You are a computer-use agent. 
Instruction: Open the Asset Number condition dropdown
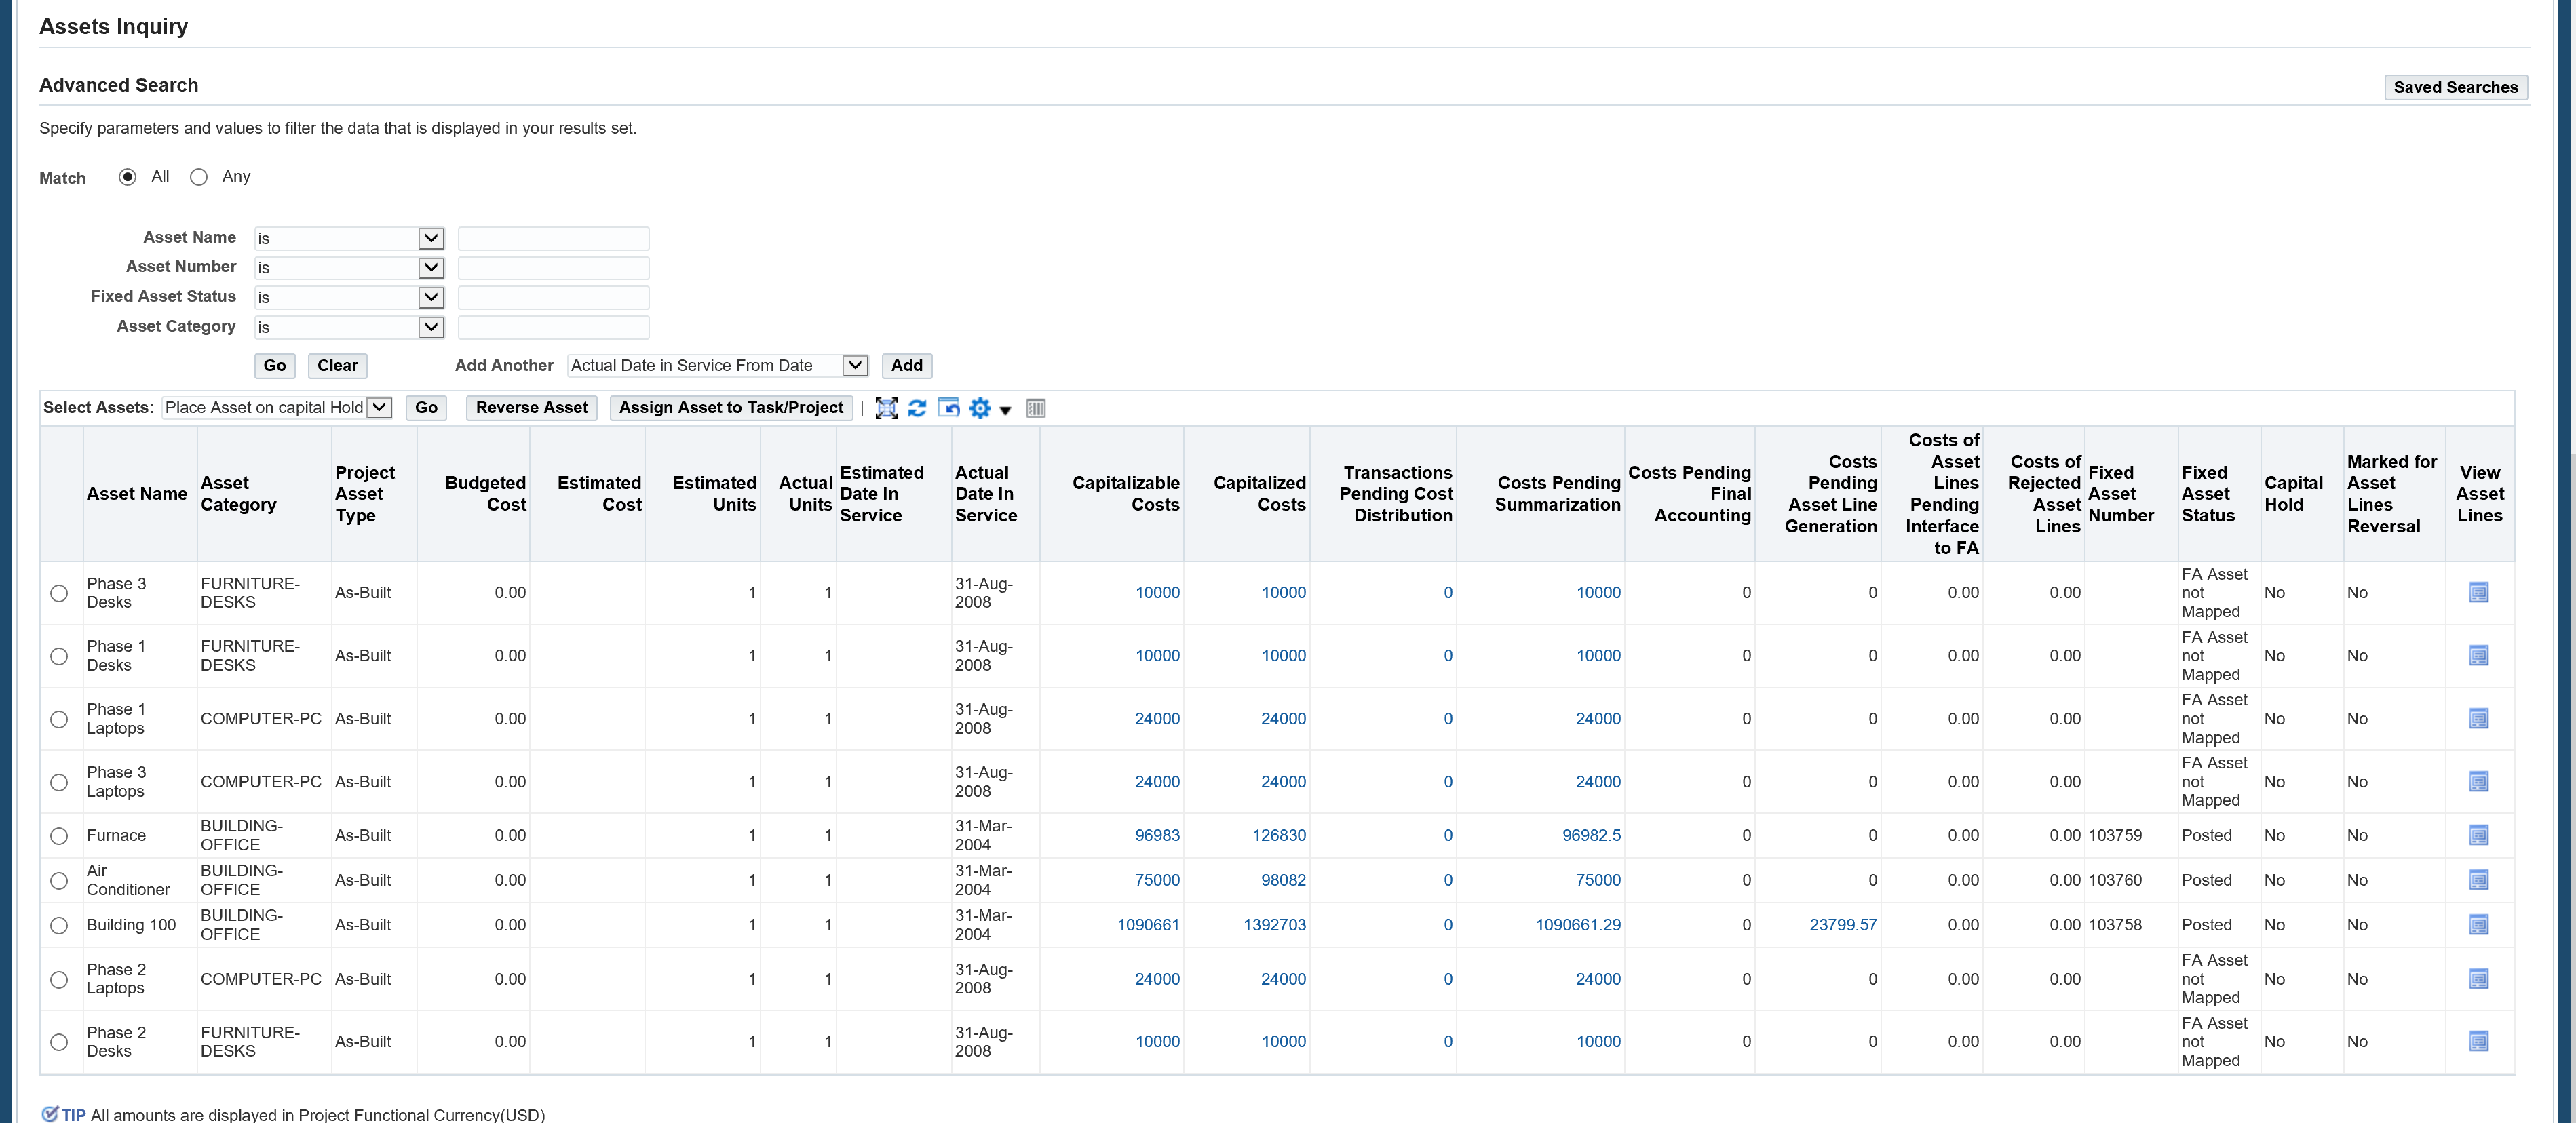[x=349, y=268]
